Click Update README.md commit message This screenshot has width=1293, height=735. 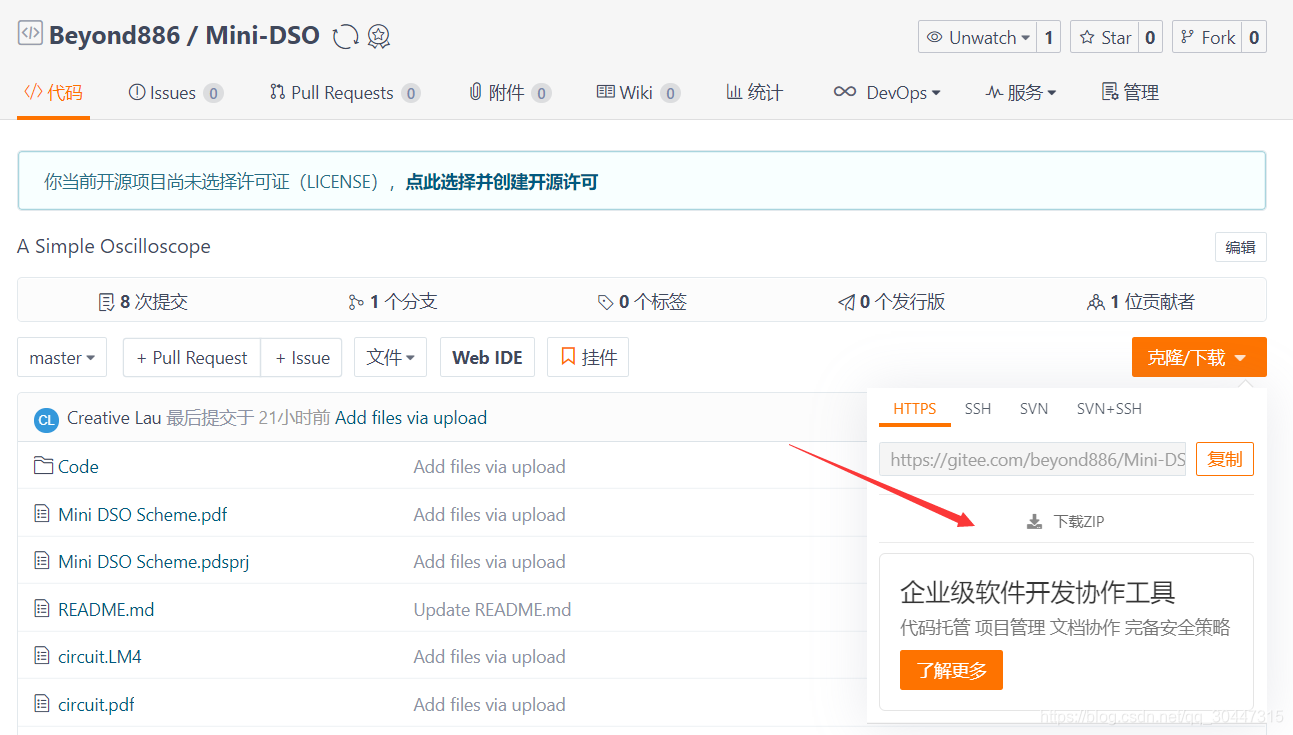pos(493,610)
